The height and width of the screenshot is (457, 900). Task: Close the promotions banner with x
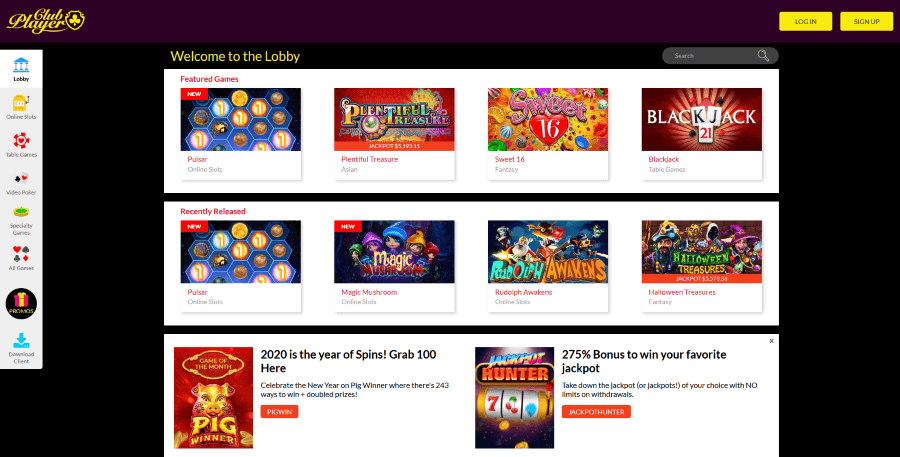point(771,341)
